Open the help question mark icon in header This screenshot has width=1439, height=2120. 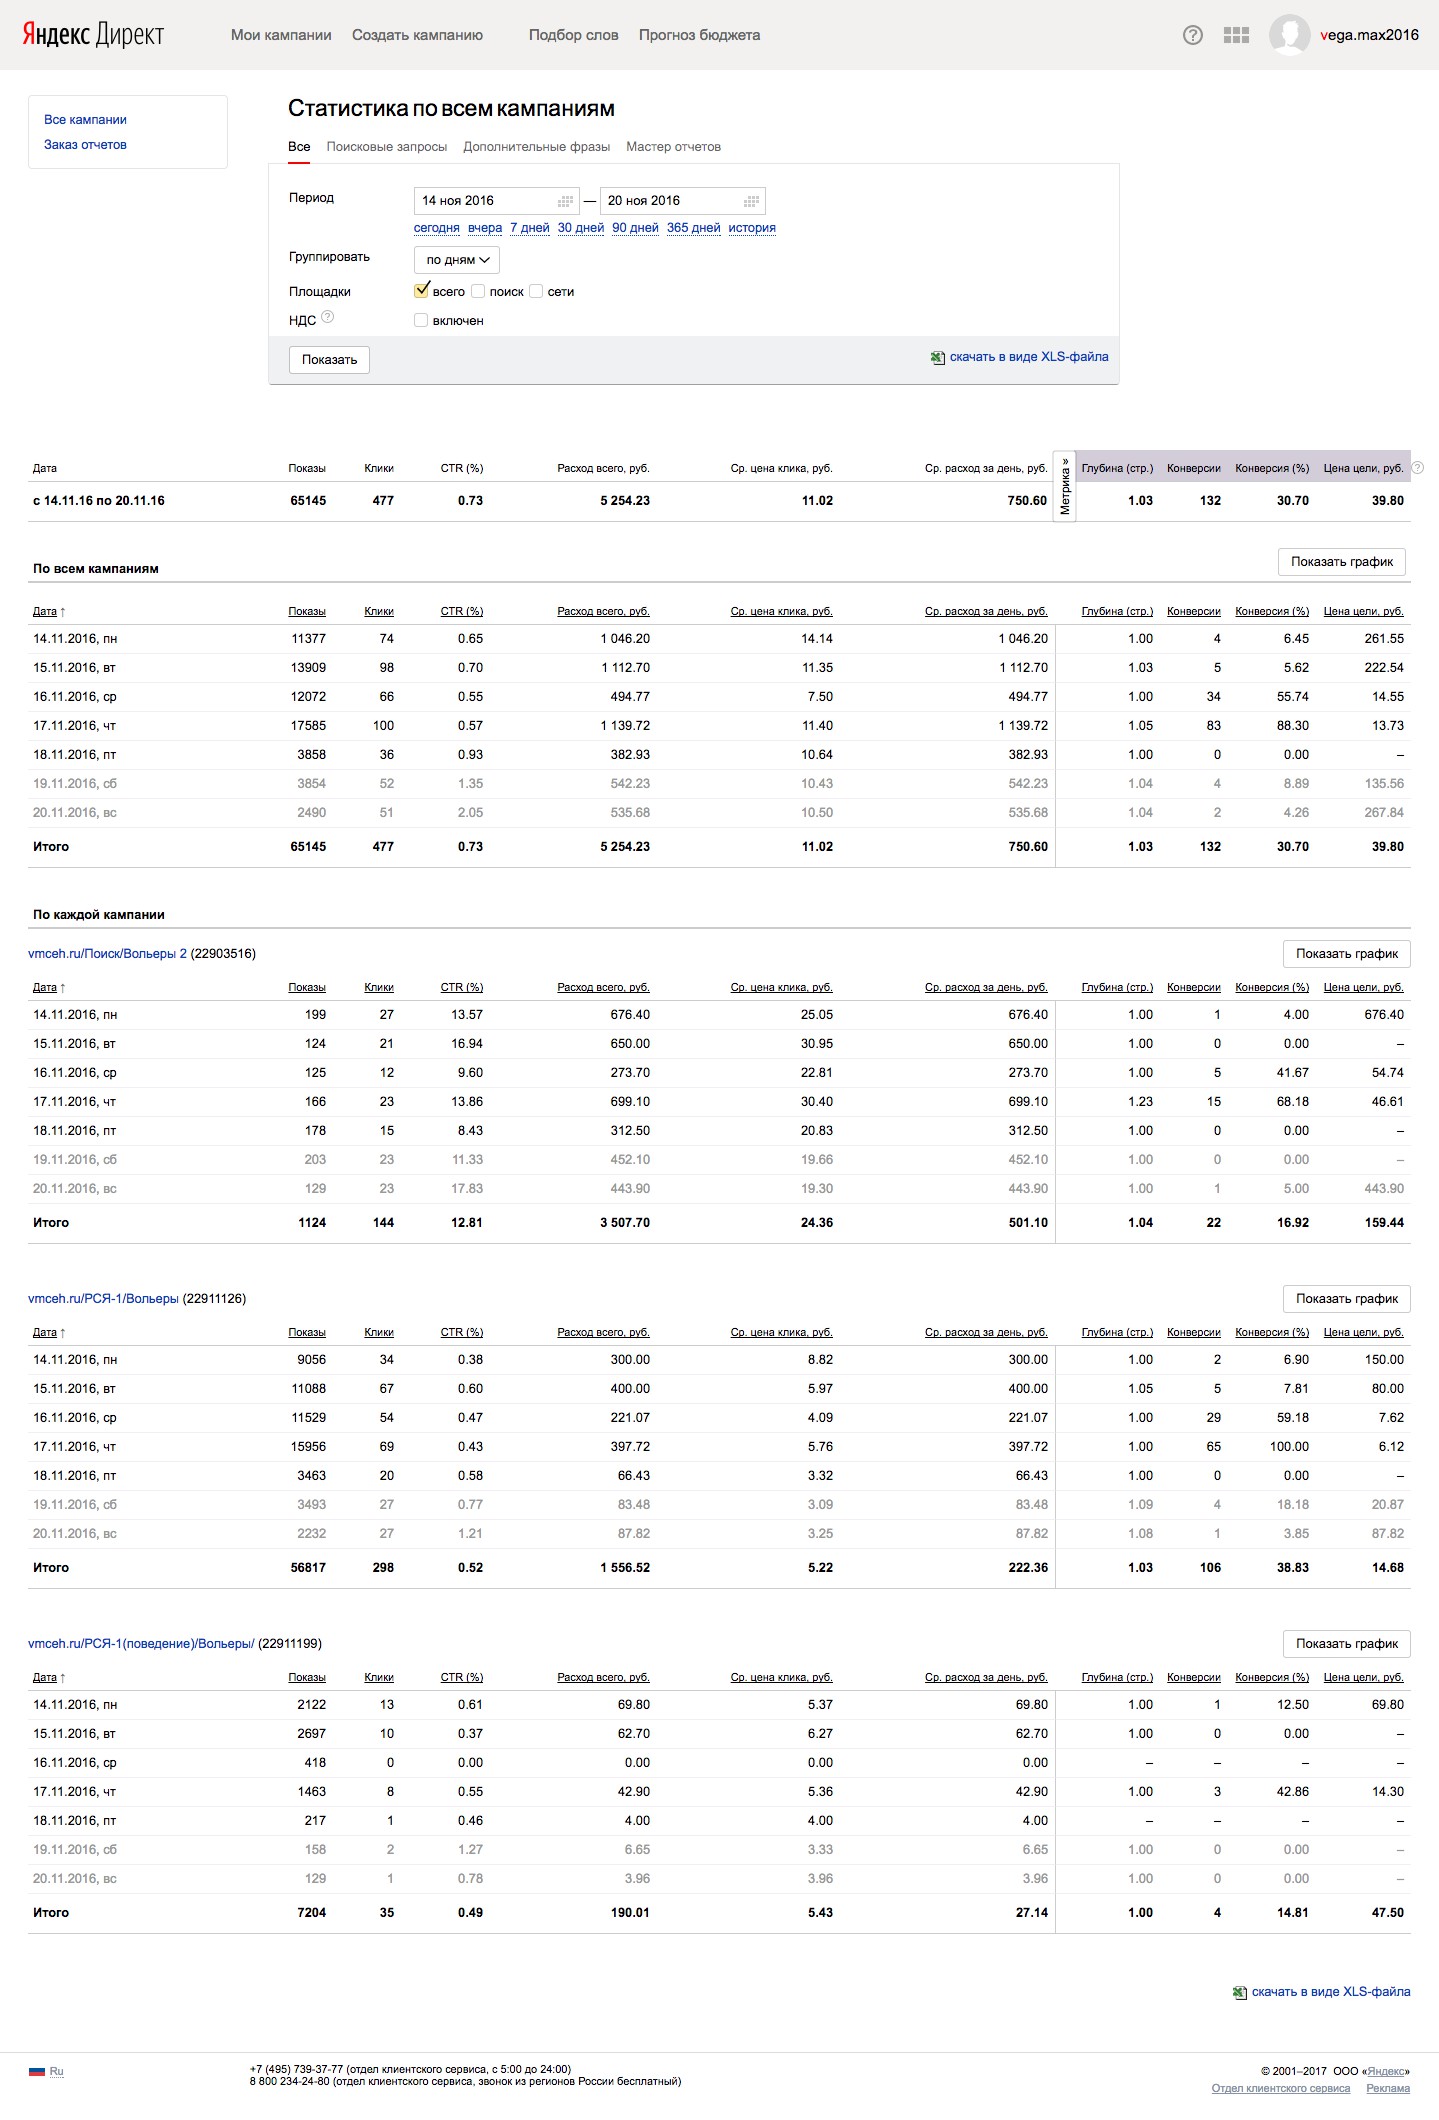coord(1193,35)
